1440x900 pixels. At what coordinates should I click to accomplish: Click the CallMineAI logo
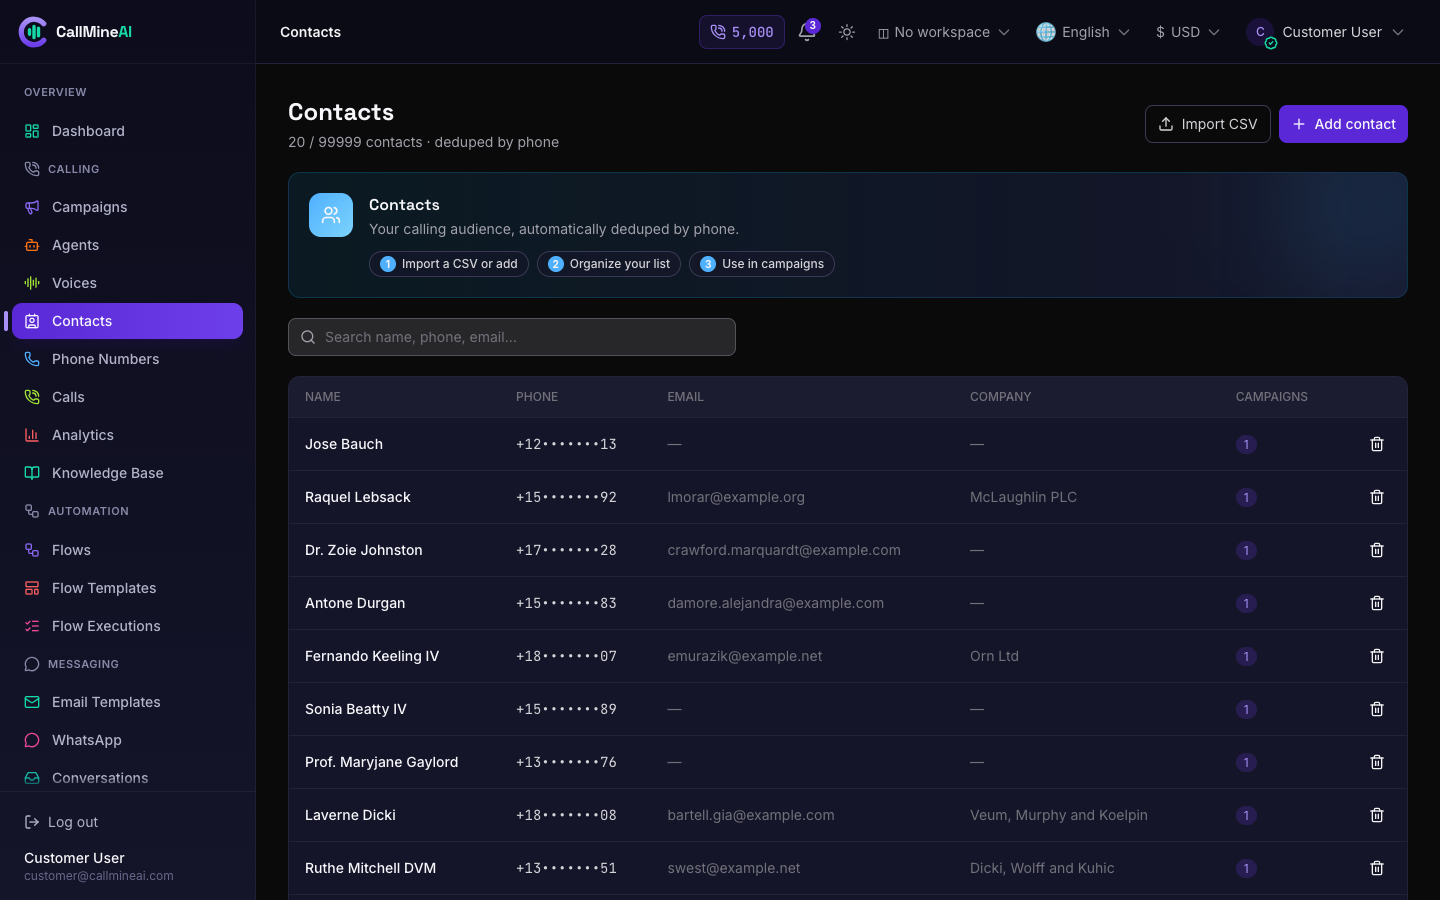pyautogui.click(x=76, y=32)
